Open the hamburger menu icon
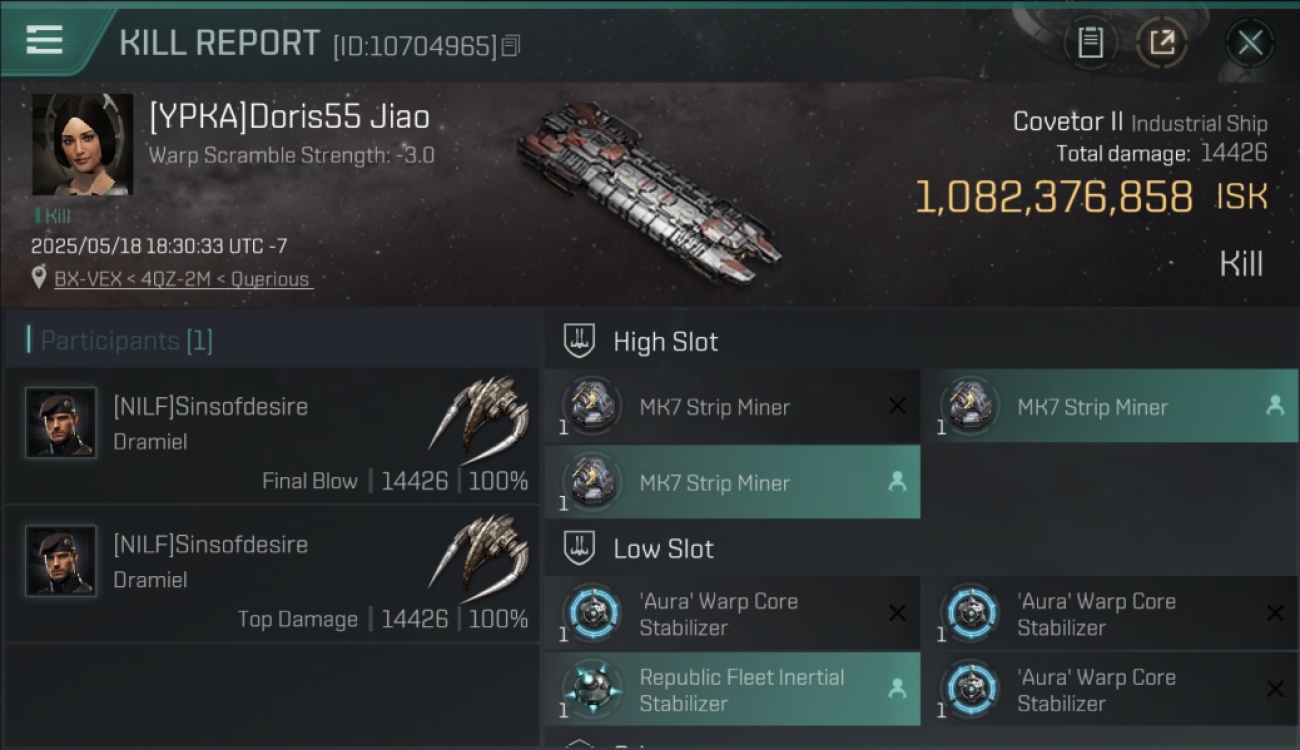Image resolution: width=1300 pixels, height=750 pixels. point(44,40)
